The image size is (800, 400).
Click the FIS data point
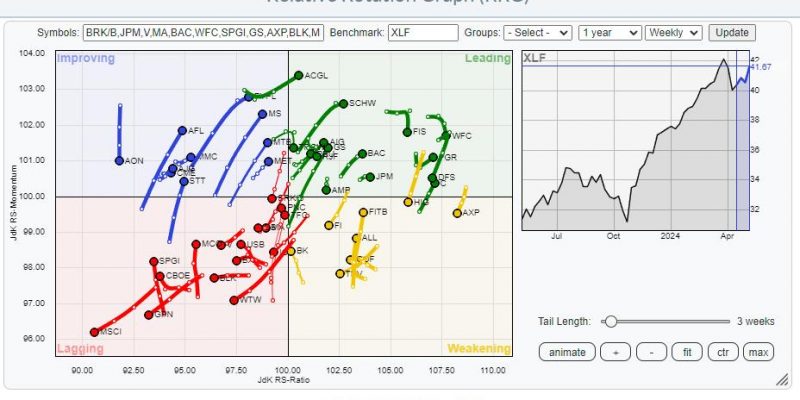coord(407,132)
